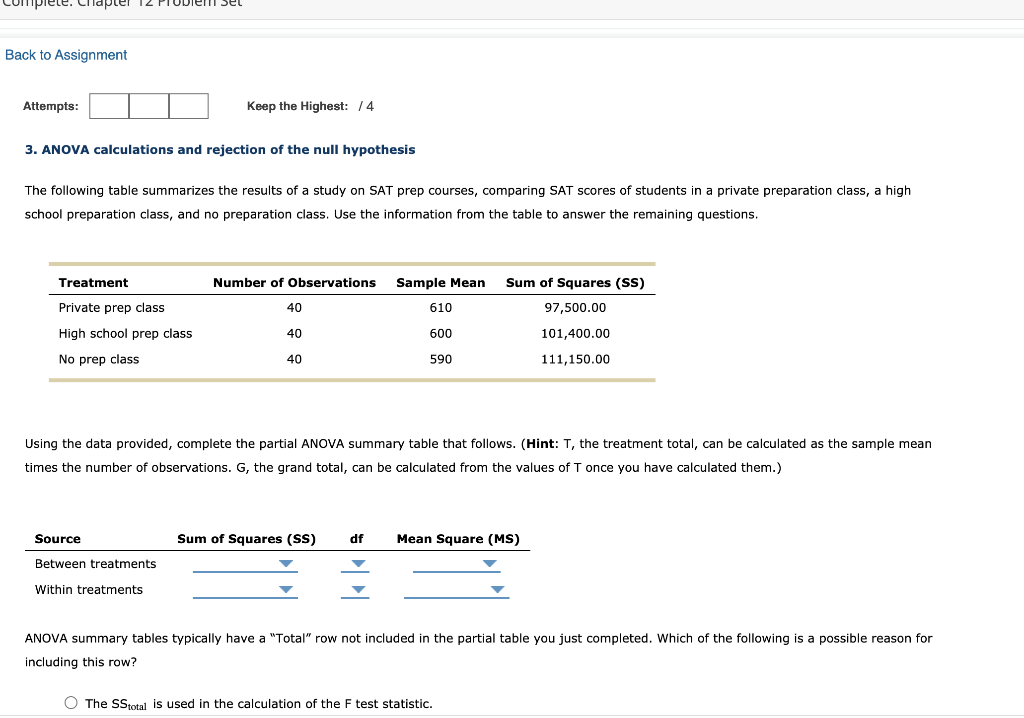Select the radio button about SS total
This screenshot has height=718, width=1024.
[71, 702]
